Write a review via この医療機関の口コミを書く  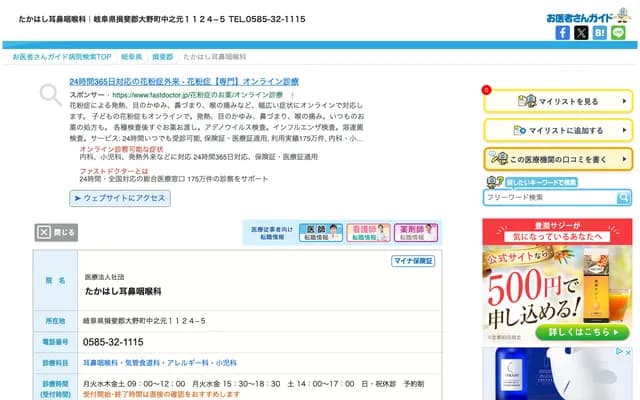tap(558, 159)
